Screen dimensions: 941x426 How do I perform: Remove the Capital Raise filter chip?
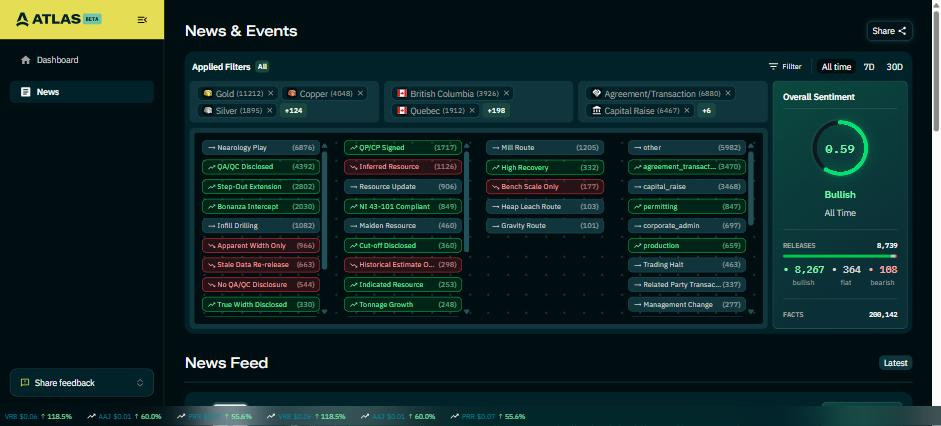[x=687, y=110]
